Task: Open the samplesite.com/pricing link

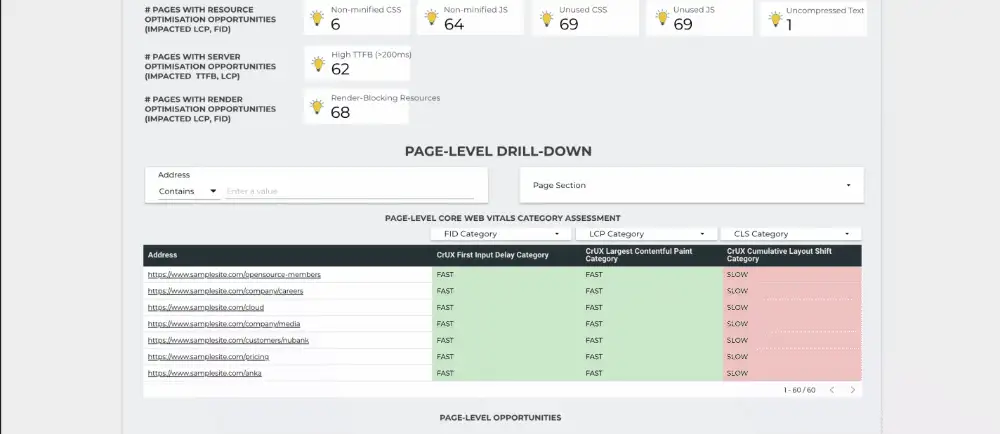Action: [x=208, y=357]
